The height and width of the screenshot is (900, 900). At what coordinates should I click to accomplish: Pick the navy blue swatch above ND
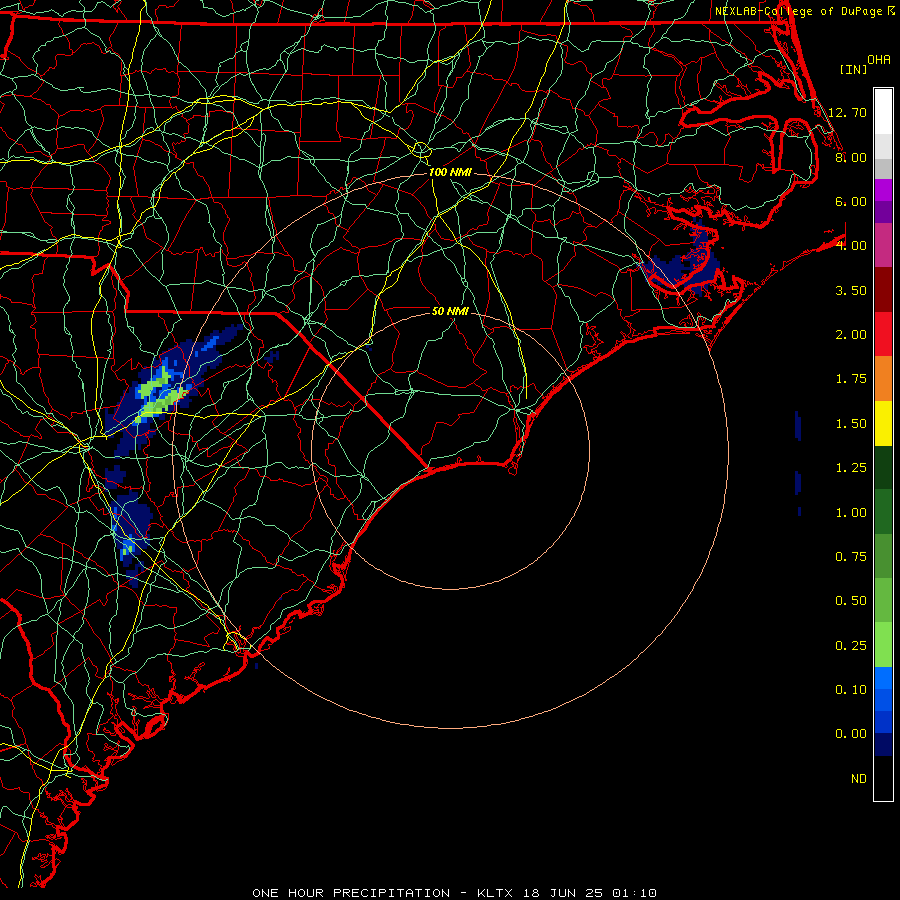point(883,745)
